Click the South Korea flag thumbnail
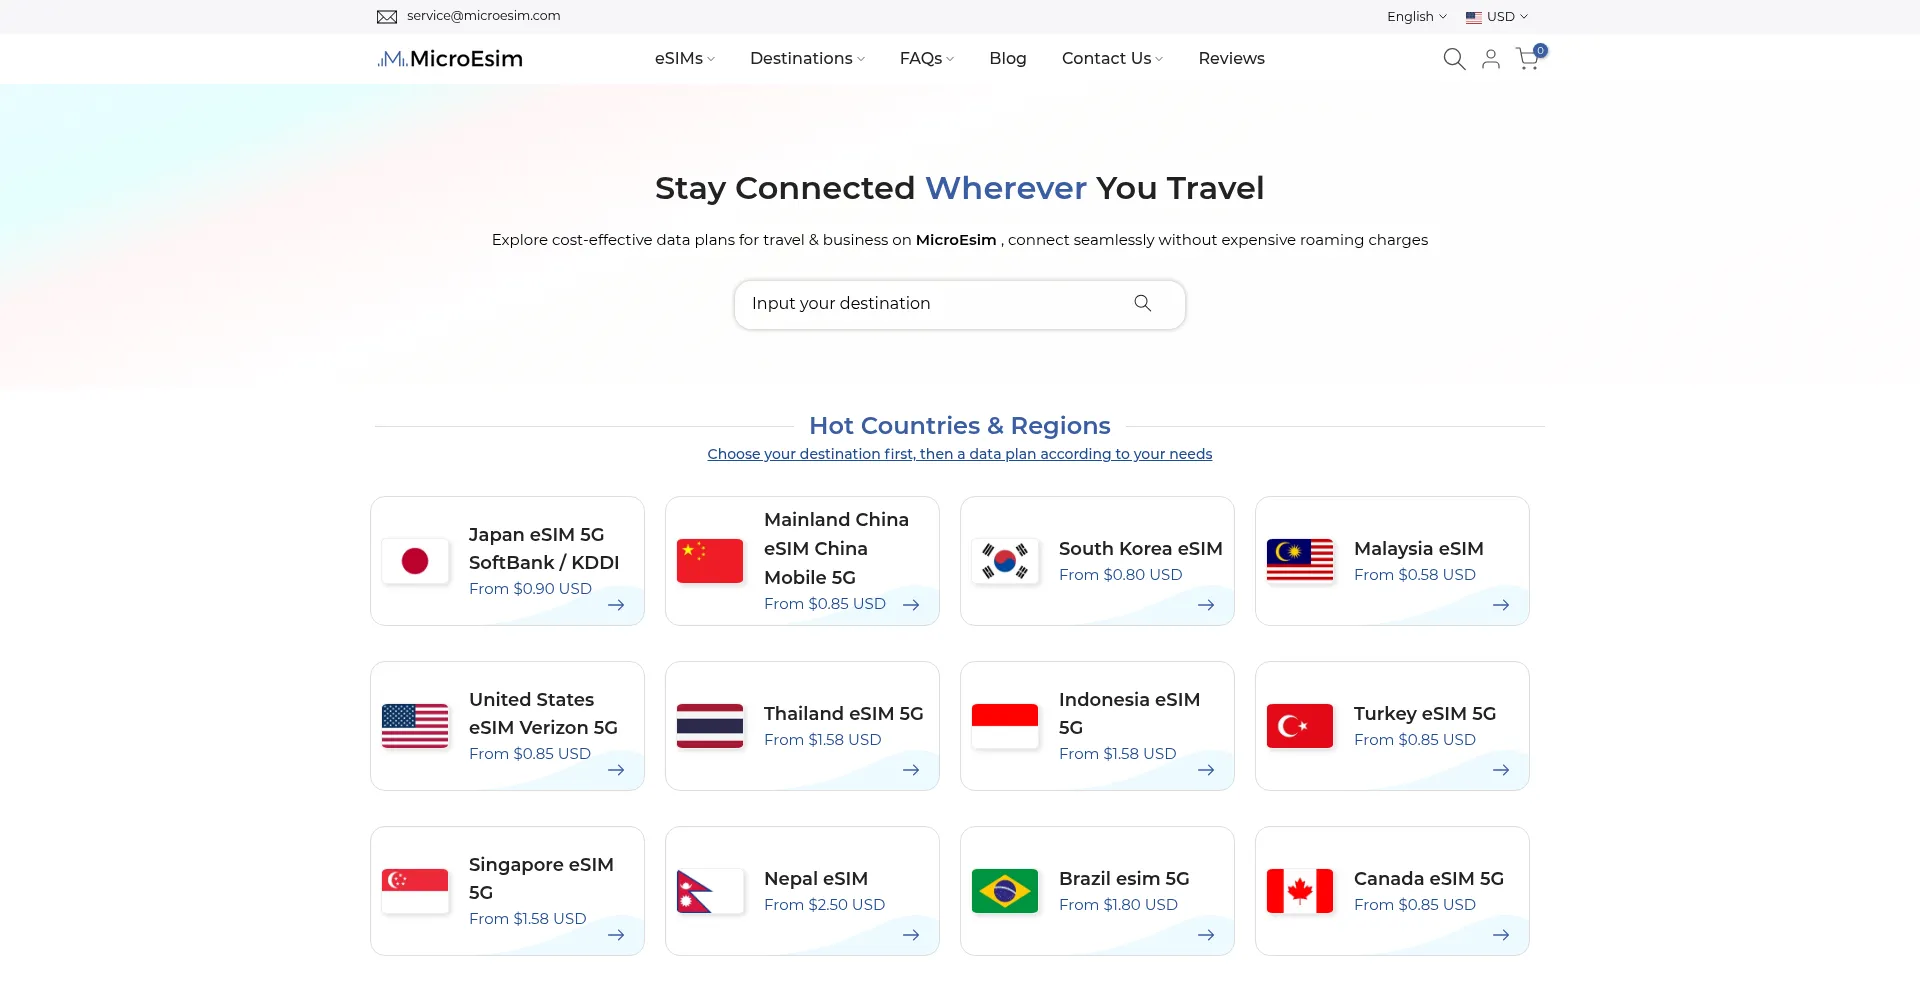This screenshot has height=993, width=1920. pos(1004,561)
